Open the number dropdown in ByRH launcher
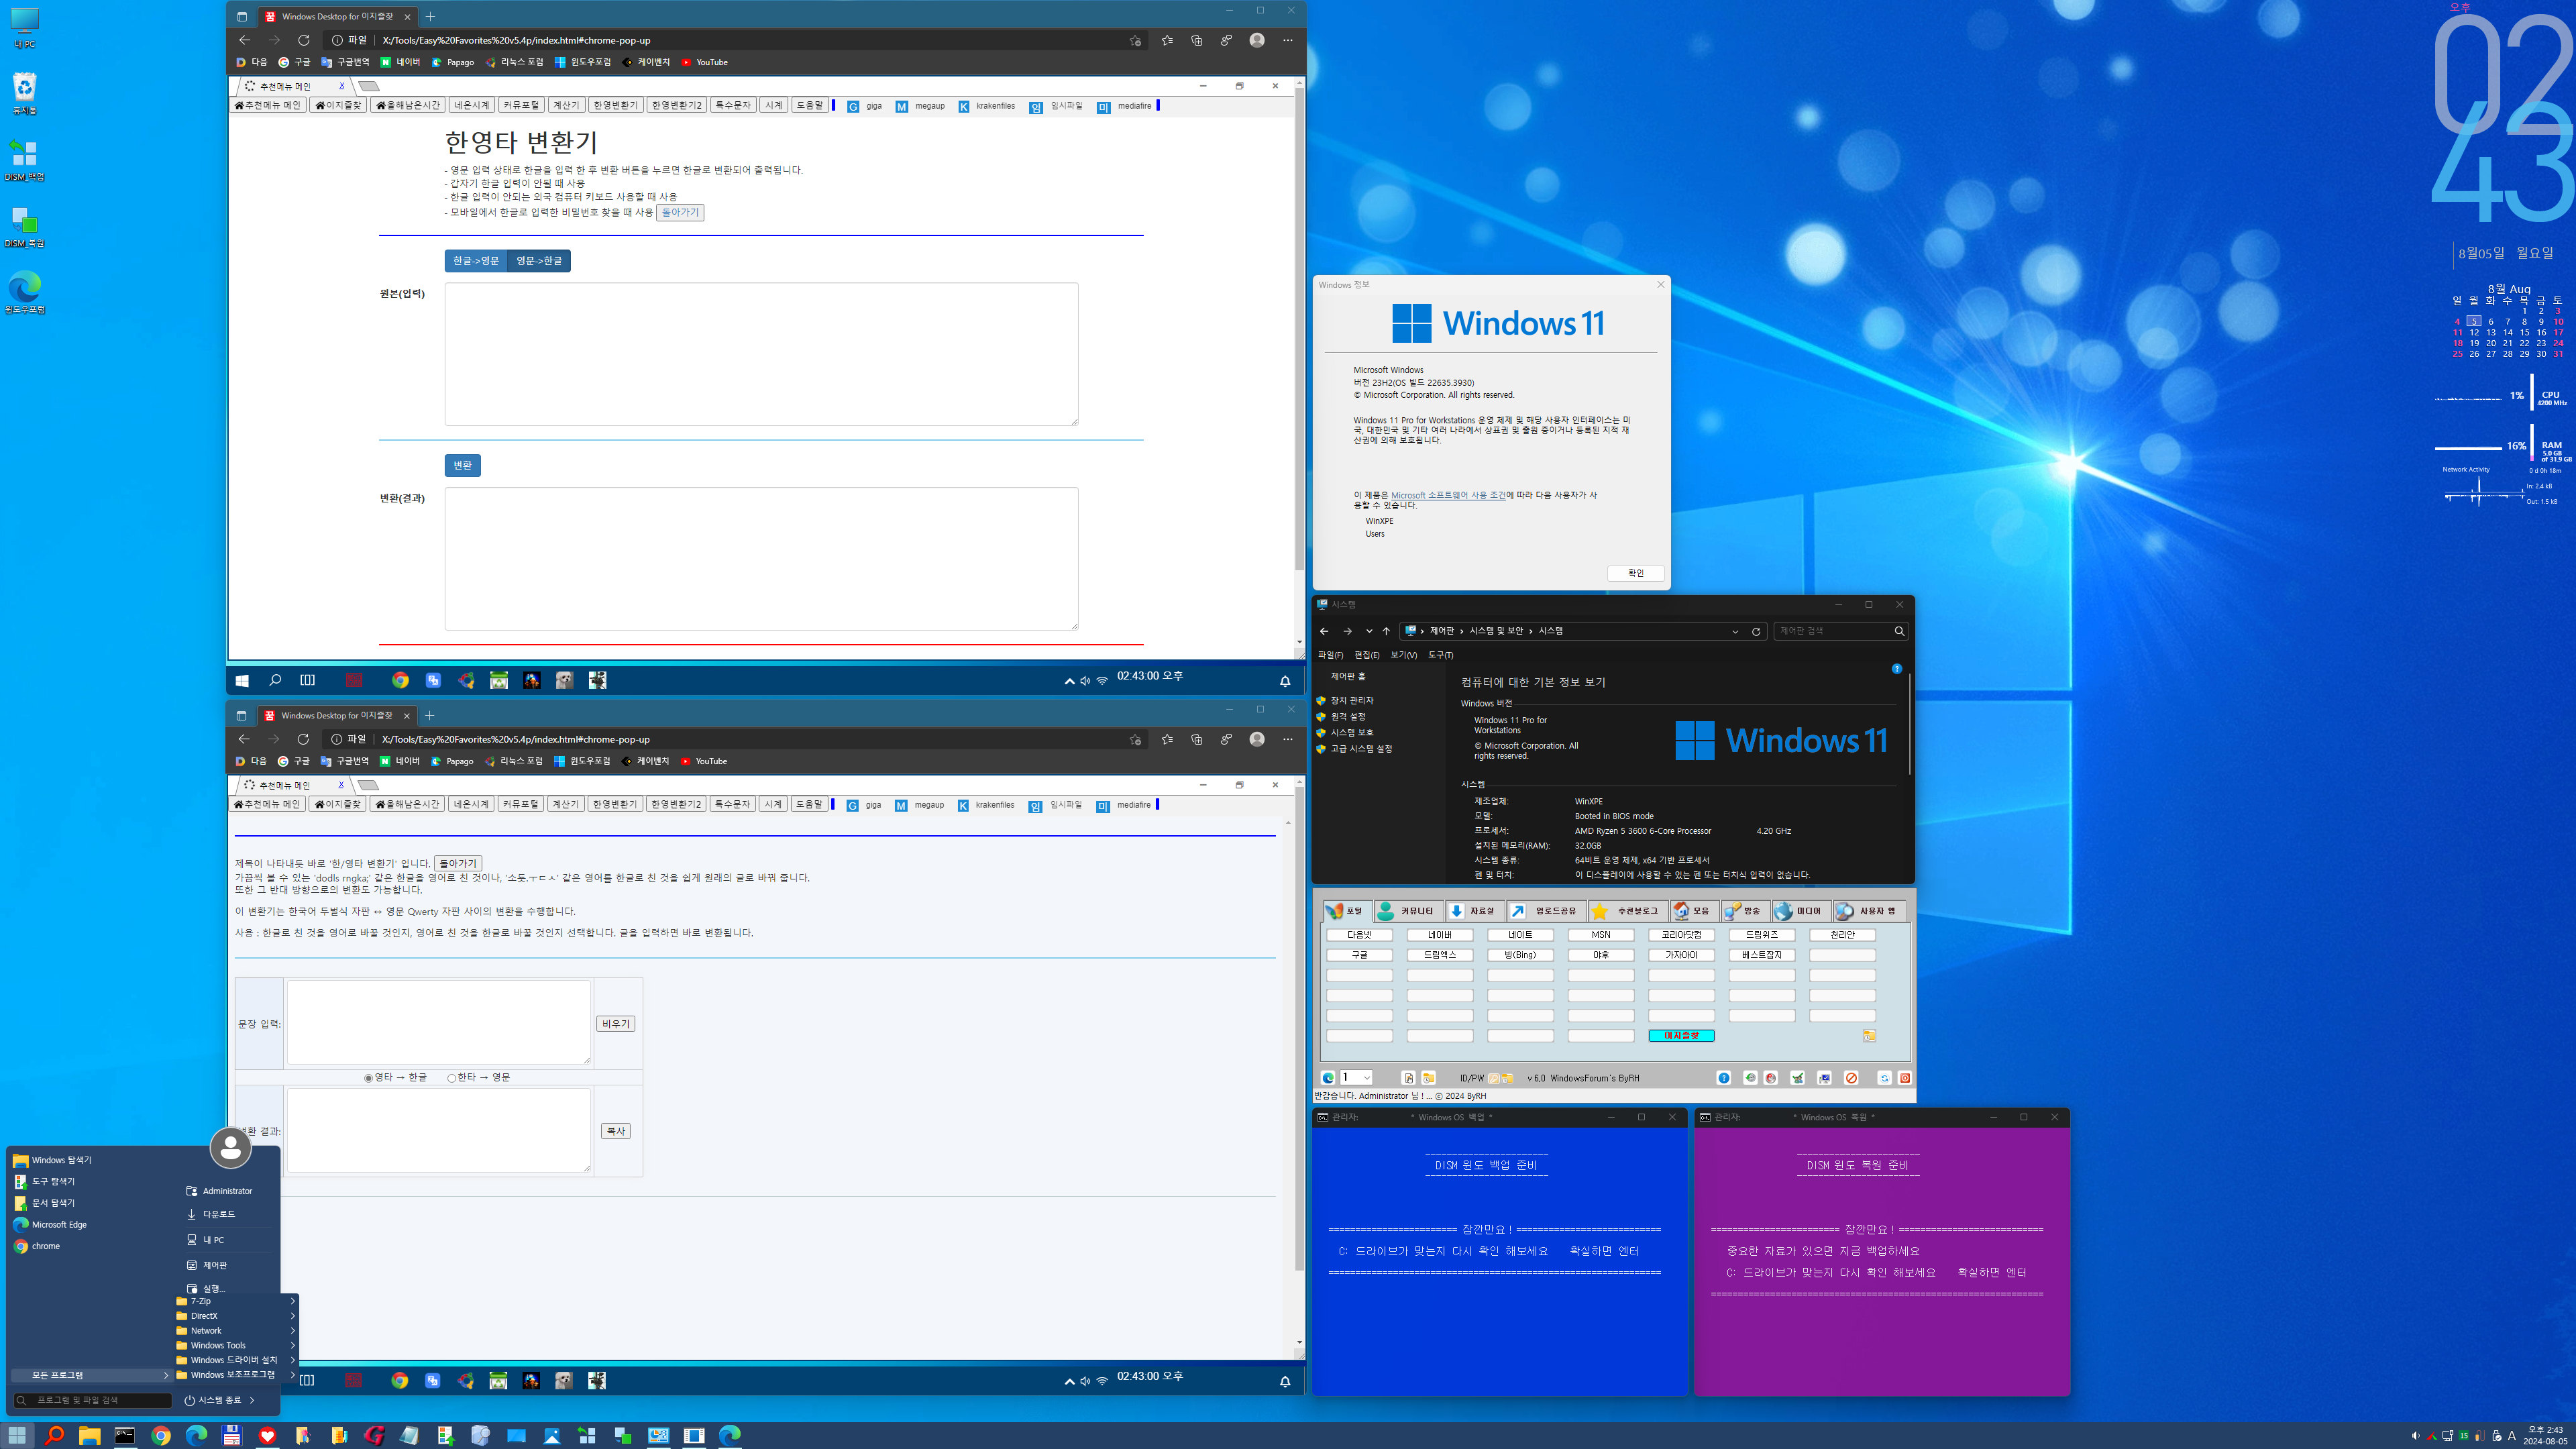 click(1357, 1077)
